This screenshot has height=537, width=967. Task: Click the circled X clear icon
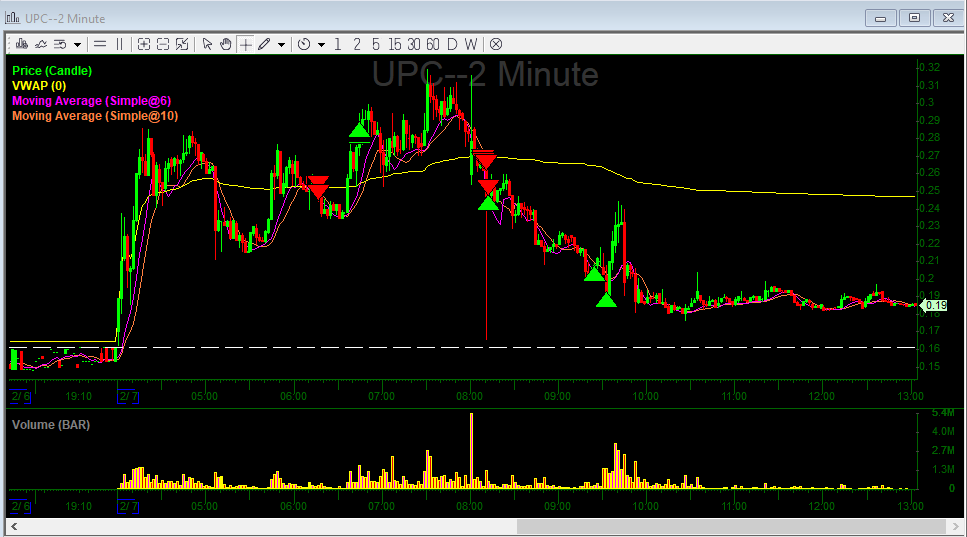point(496,44)
